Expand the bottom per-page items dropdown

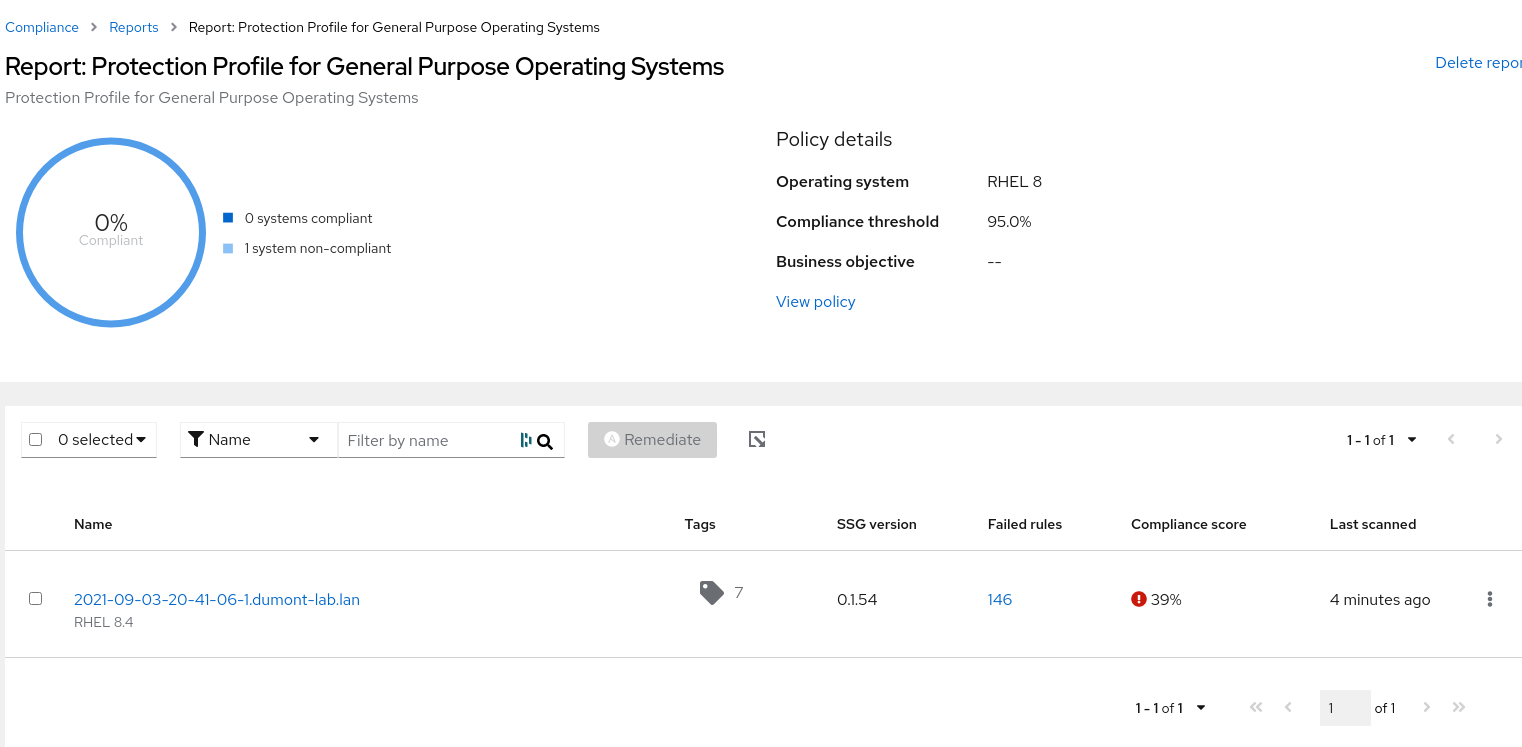1170,708
